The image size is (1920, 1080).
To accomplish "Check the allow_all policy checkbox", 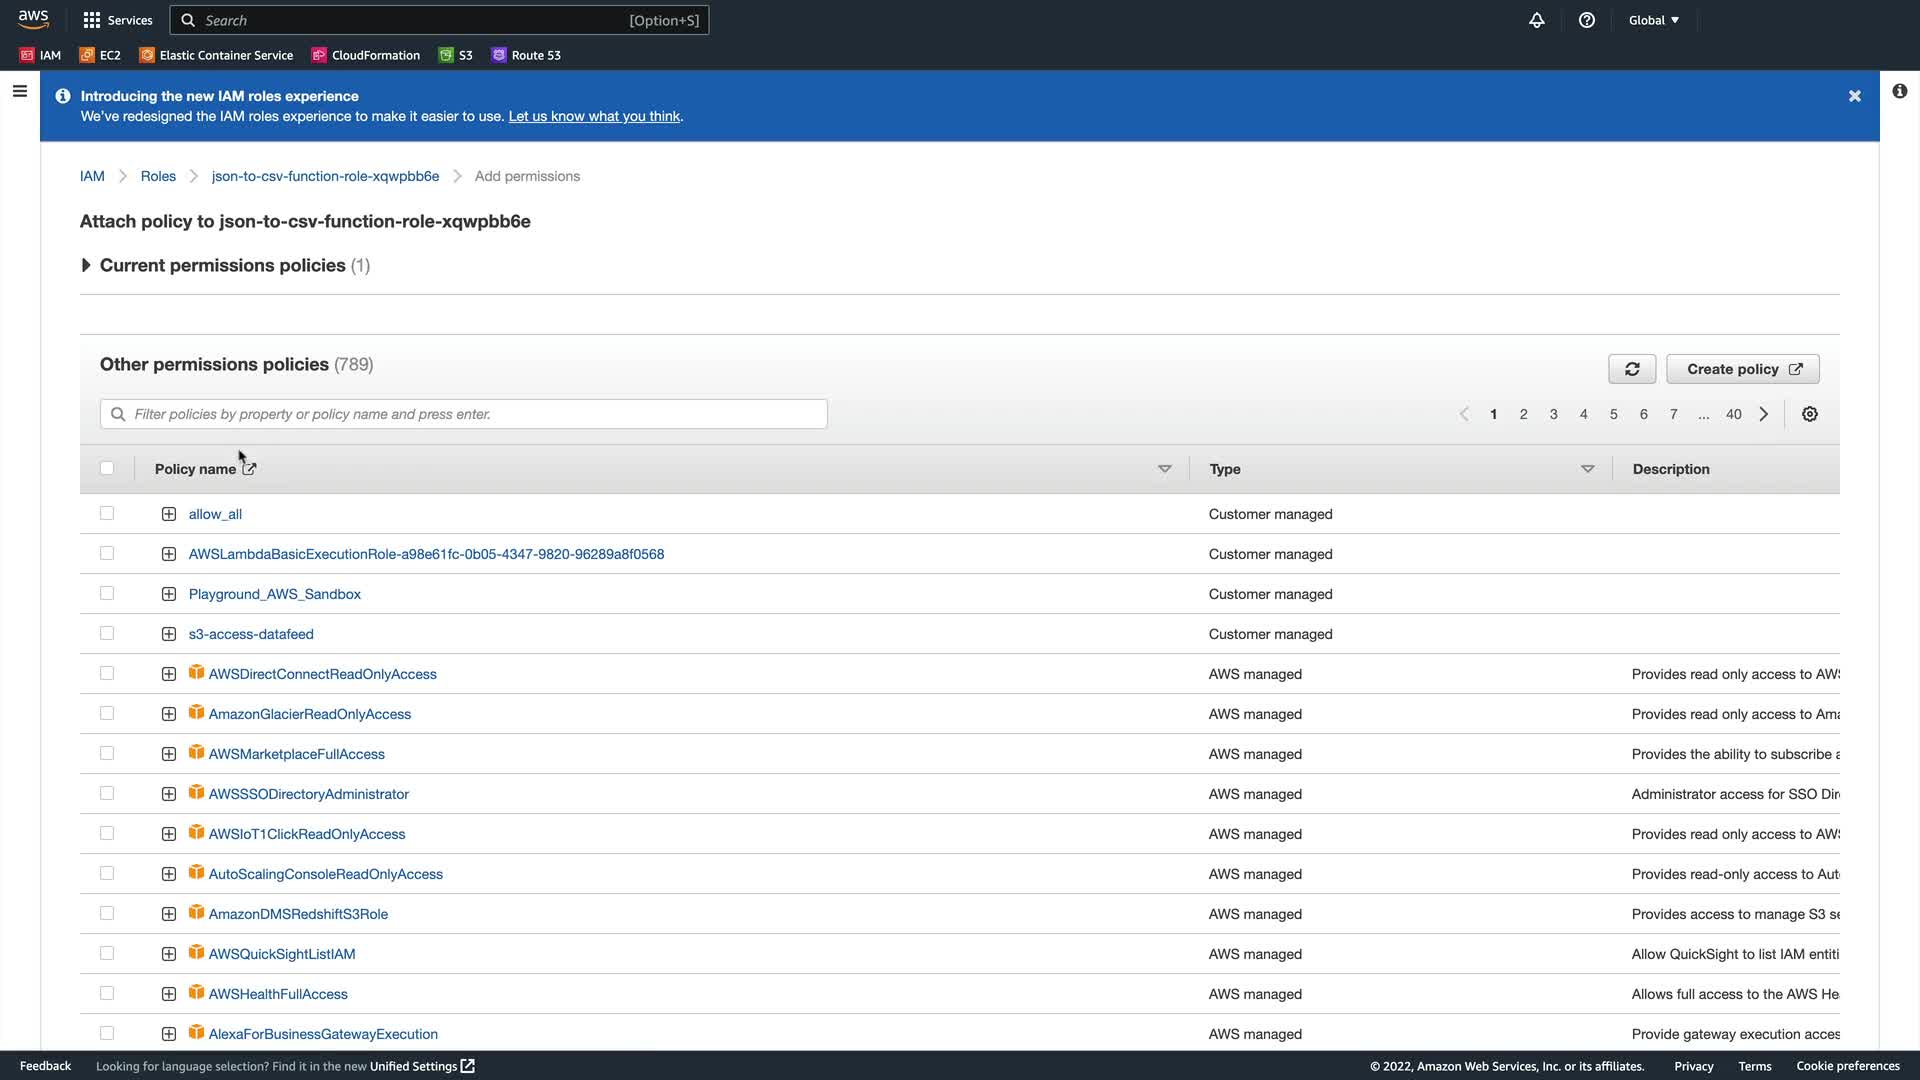I will [107, 513].
